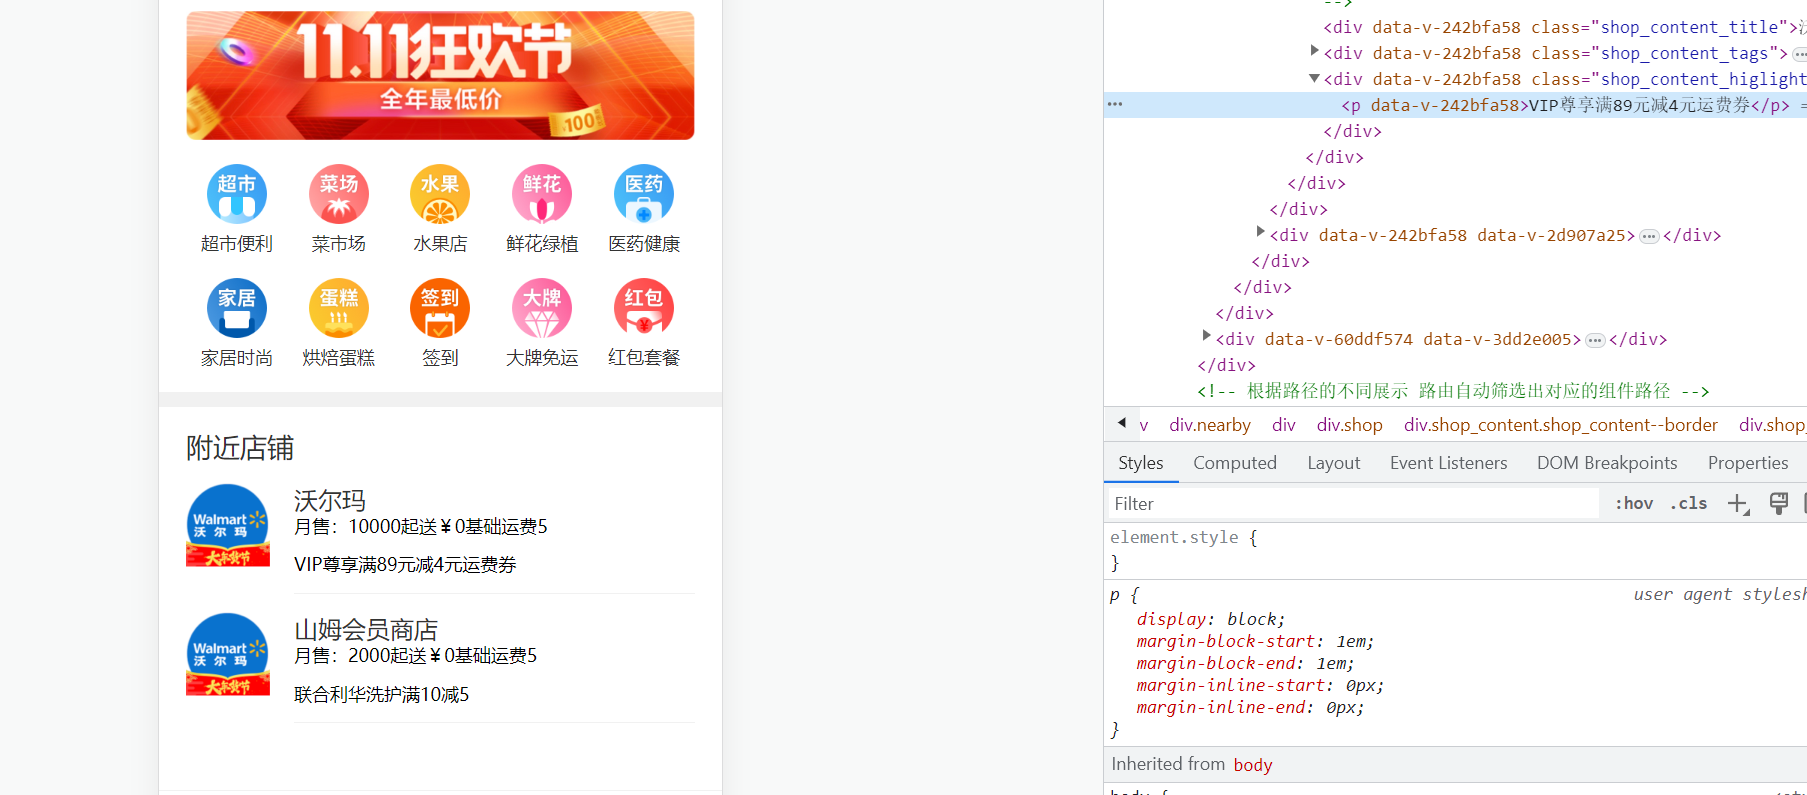
Task: Select div.shop_content.shop_content--border breadcrumb
Action: click(x=1561, y=425)
